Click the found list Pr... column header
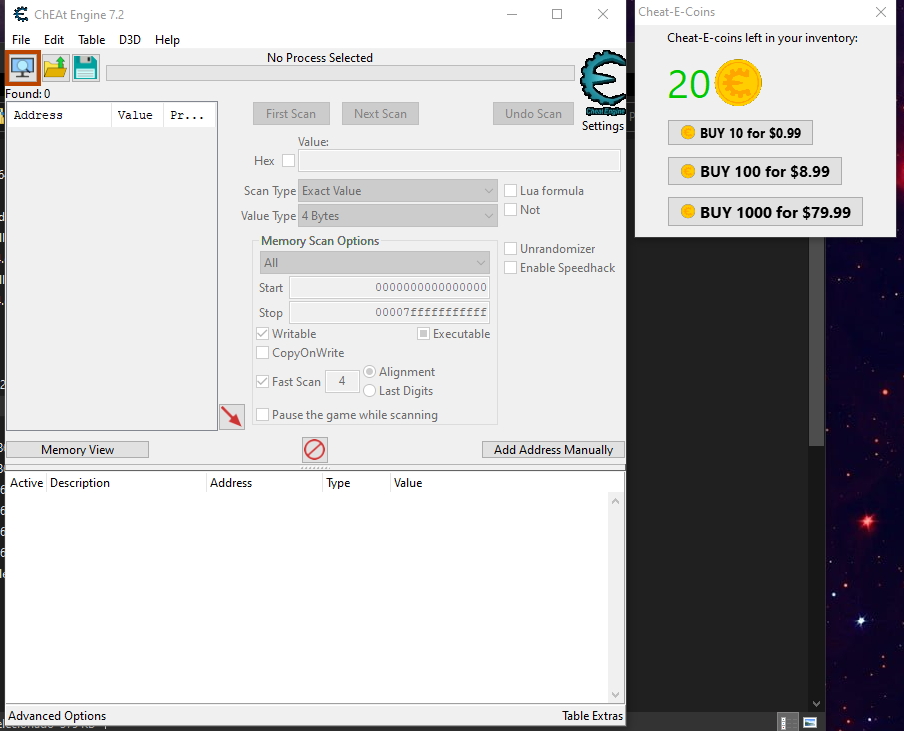 click(x=189, y=115)
